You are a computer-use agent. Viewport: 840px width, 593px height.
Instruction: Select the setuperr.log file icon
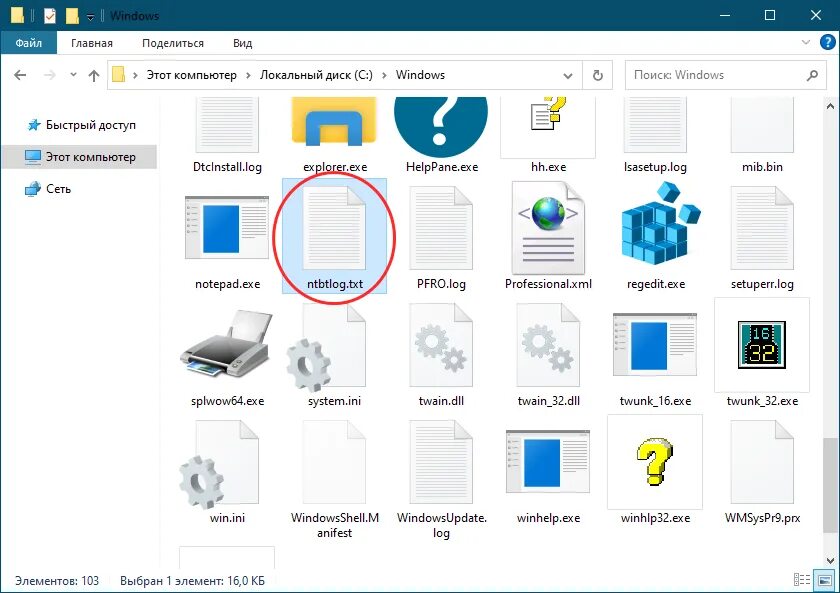(762, 228)
